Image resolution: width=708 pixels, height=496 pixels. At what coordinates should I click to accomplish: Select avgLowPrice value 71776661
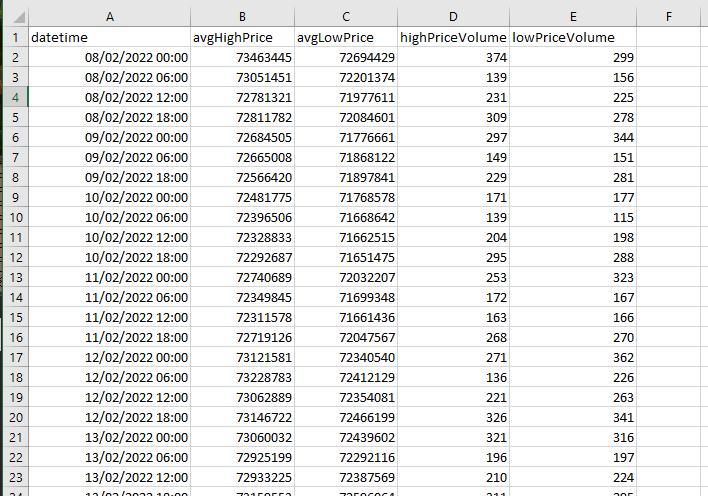coord(346,137)
